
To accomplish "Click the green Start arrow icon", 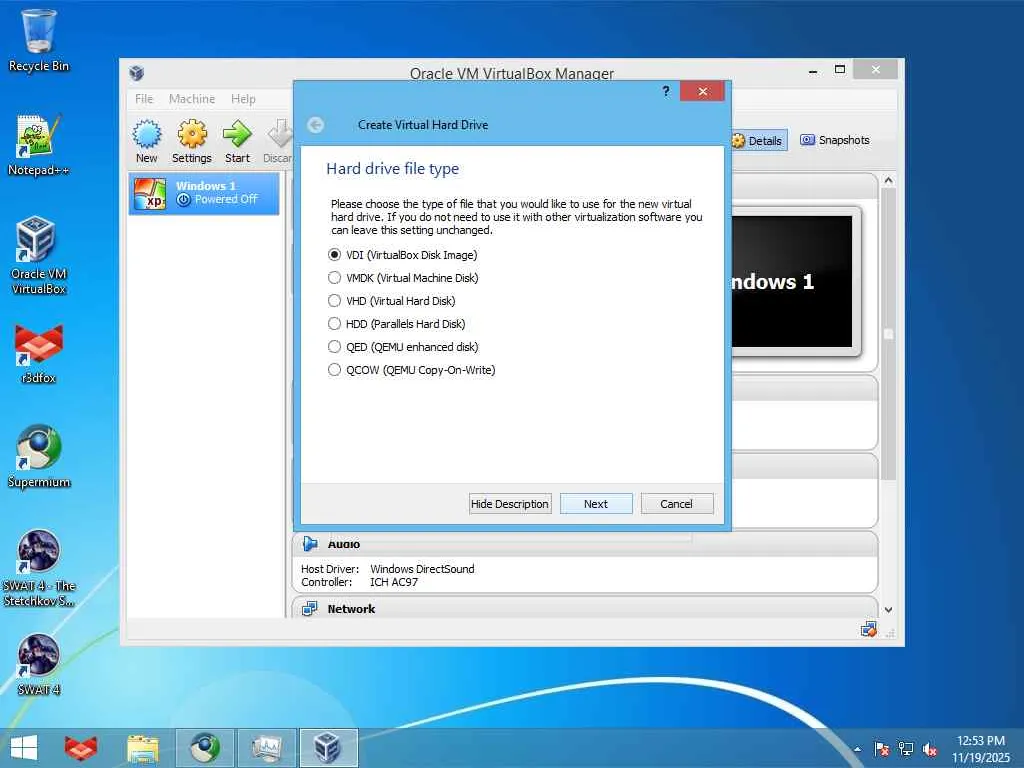I will pyautogui.click(x=237, y=141).
